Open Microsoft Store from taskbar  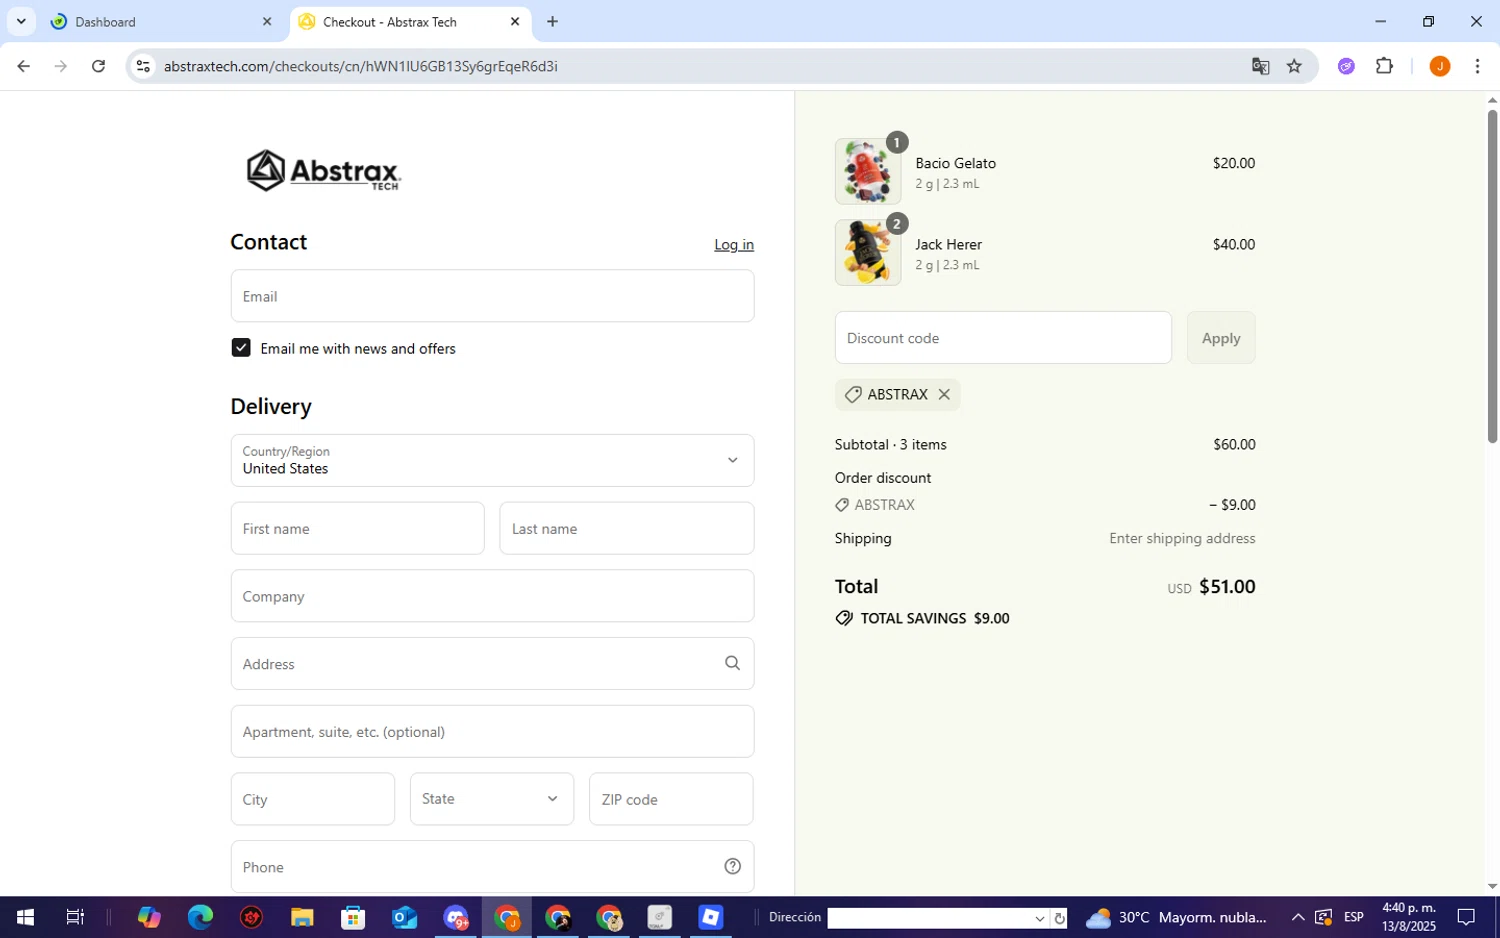coord(353,917)
